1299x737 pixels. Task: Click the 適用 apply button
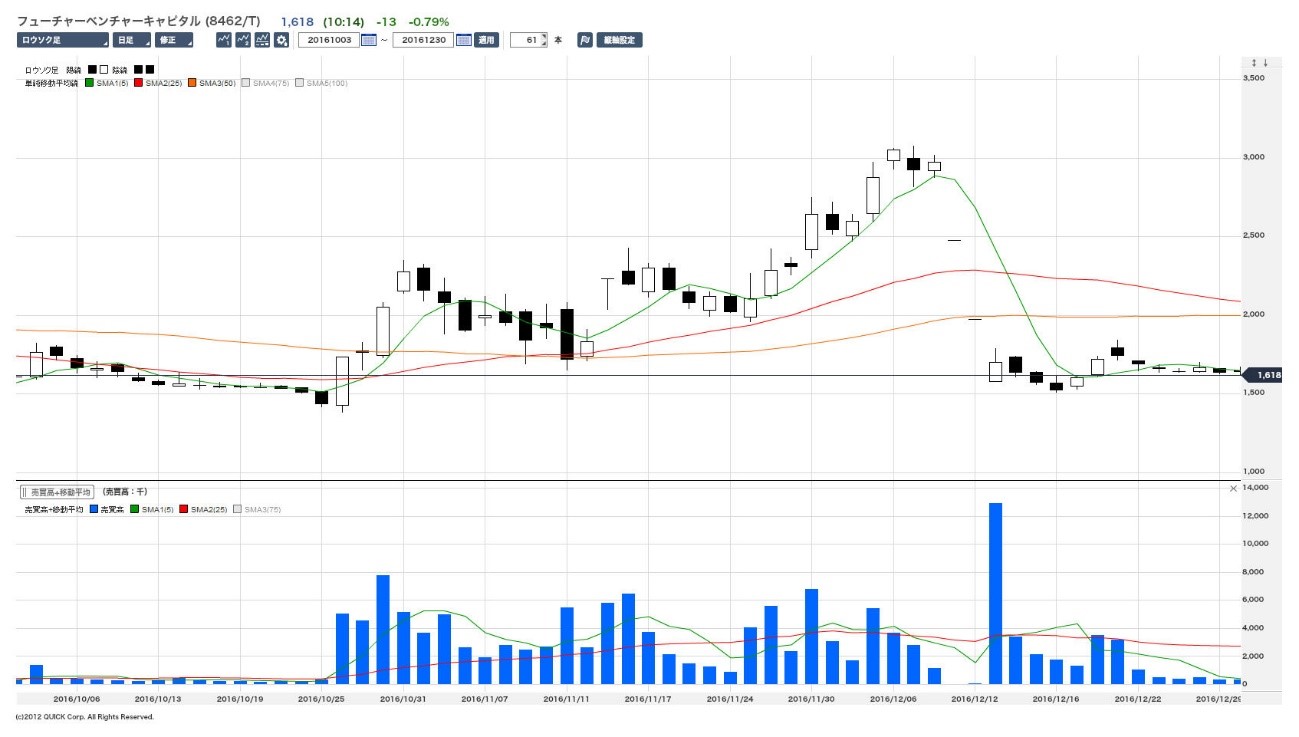point(486,40)
